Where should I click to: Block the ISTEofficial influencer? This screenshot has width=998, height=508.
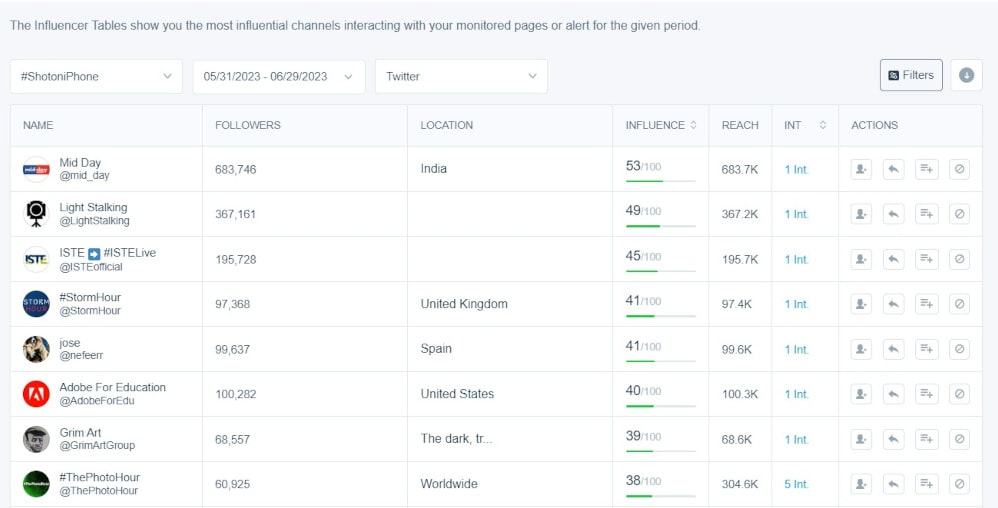(x=959, y=259)
